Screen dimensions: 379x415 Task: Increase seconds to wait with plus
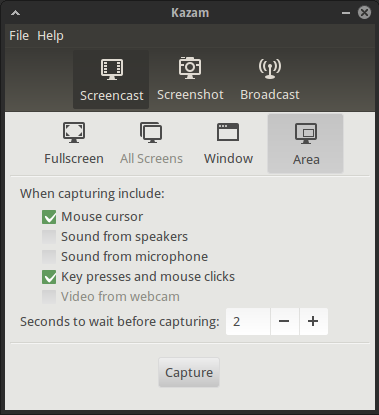pos(313,321)
